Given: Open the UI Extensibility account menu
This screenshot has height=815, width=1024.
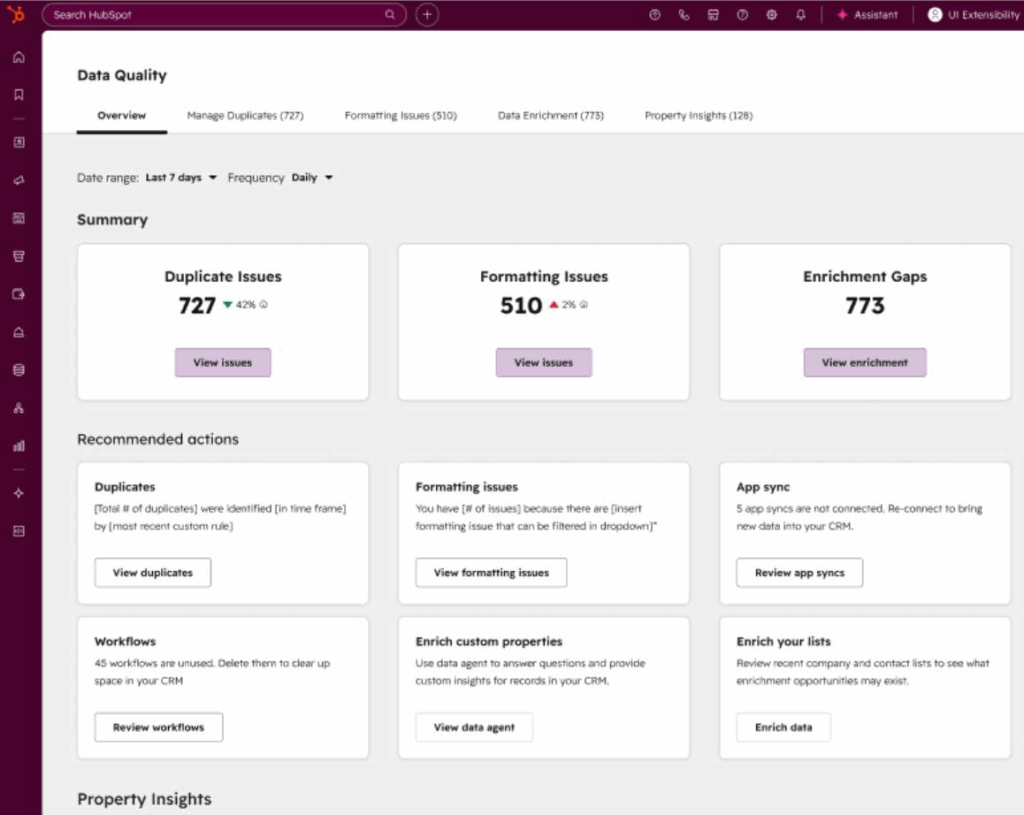Looking at the screenshot, I should pyautogui.click(x=974, y=14).
